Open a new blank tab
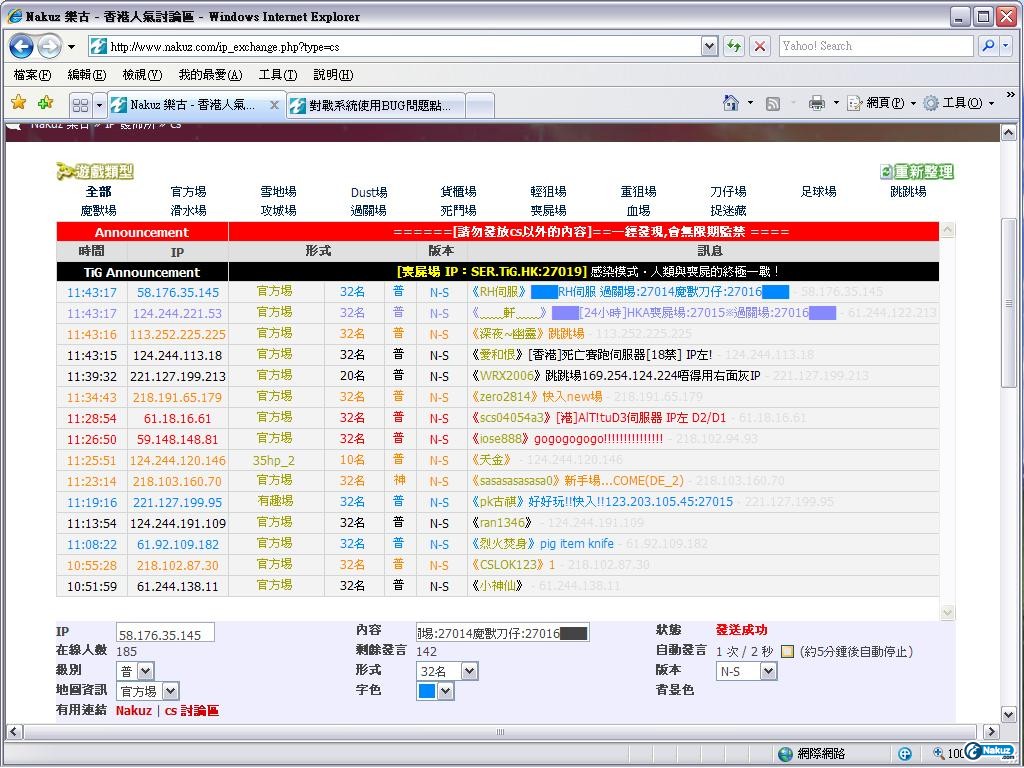Image resolution: width=1024 pixels, height=768 pixels. coord(480,106)
